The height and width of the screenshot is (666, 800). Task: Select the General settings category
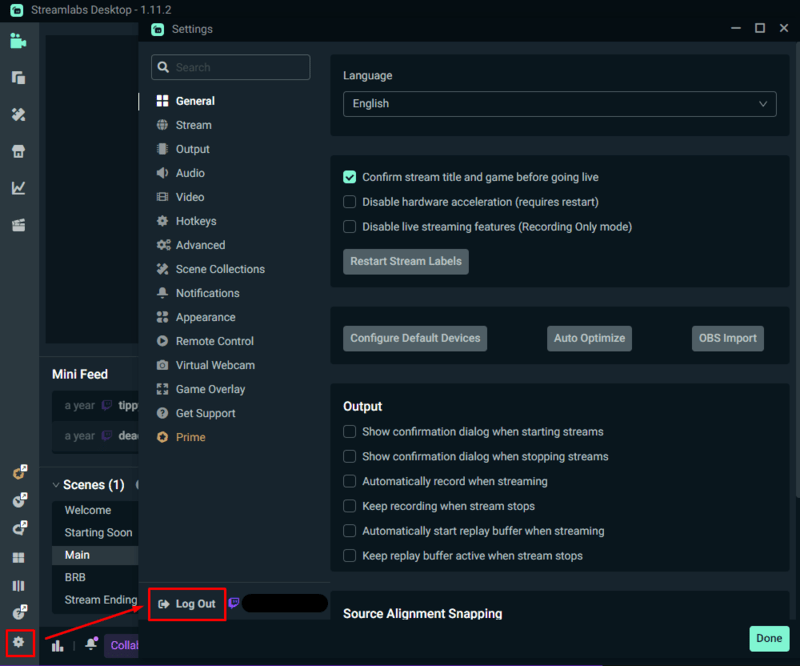[186, 101]
